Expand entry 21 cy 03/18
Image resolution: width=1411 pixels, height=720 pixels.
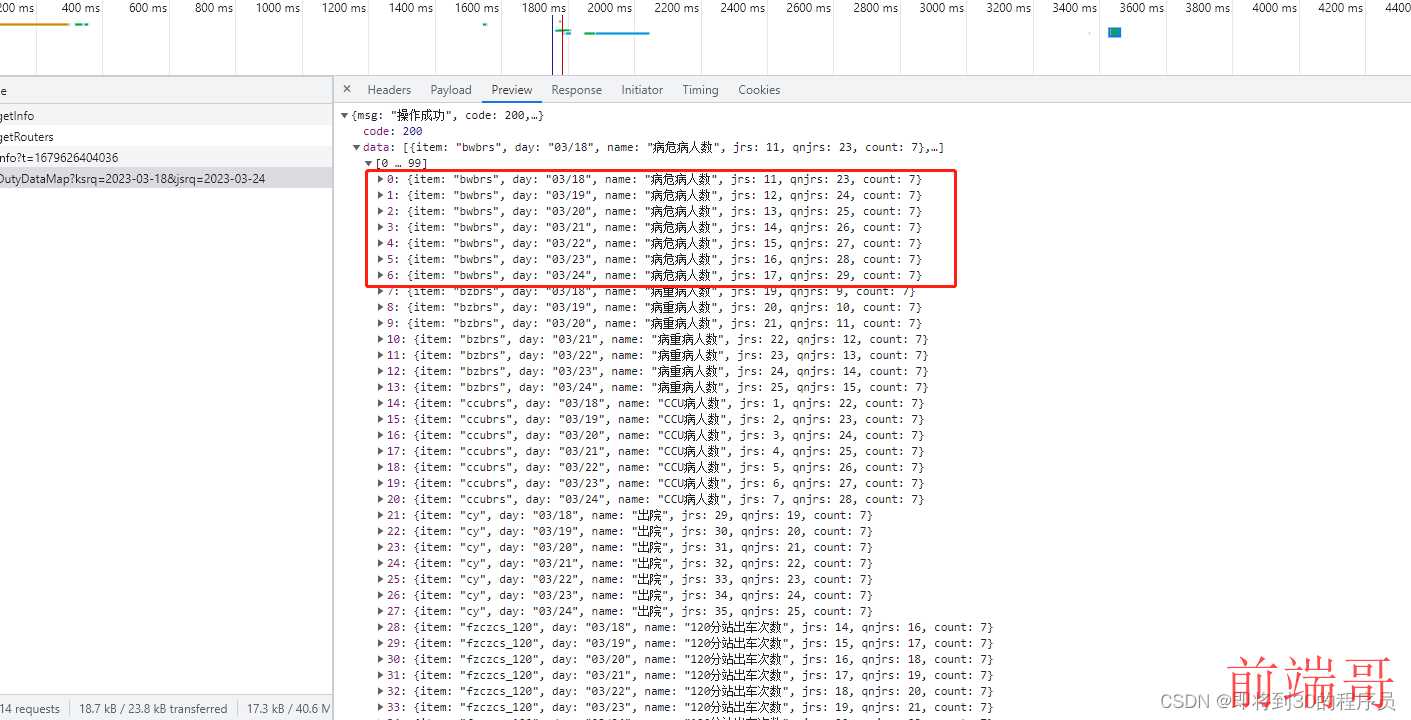pos(380,515)
